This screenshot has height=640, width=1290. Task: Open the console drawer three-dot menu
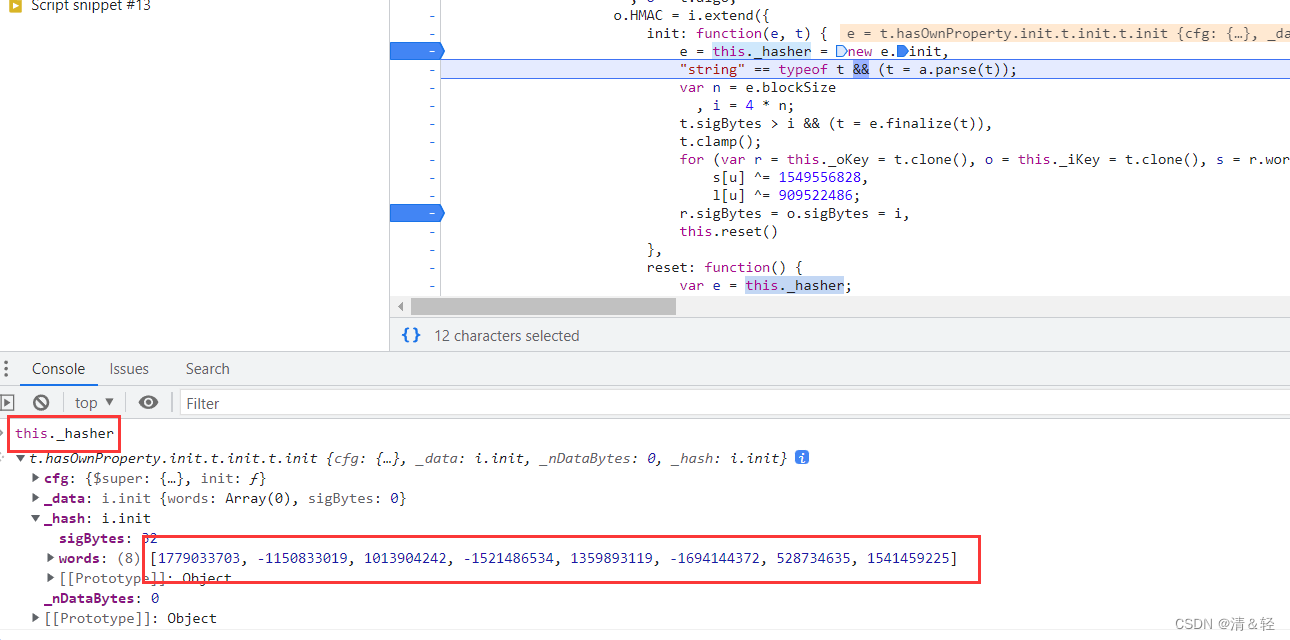tap(6, 368)
